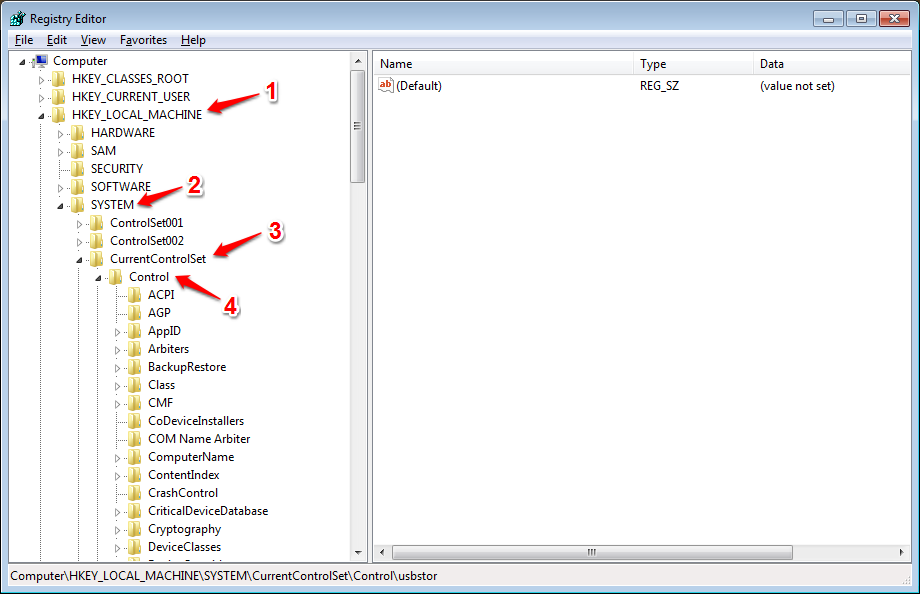
Task: Click the Arbiters folder icon
Action: pos(134,349)
